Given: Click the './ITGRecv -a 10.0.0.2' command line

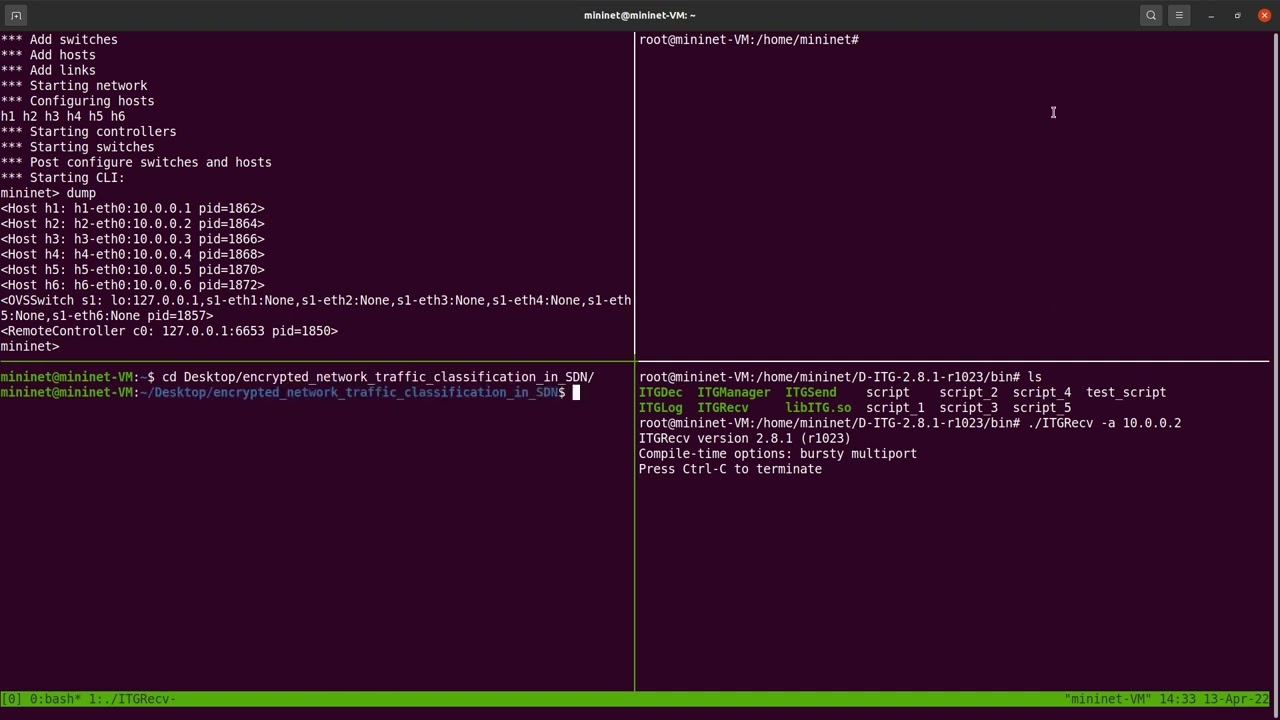Looking at the screenshot, I should 1104,423.
